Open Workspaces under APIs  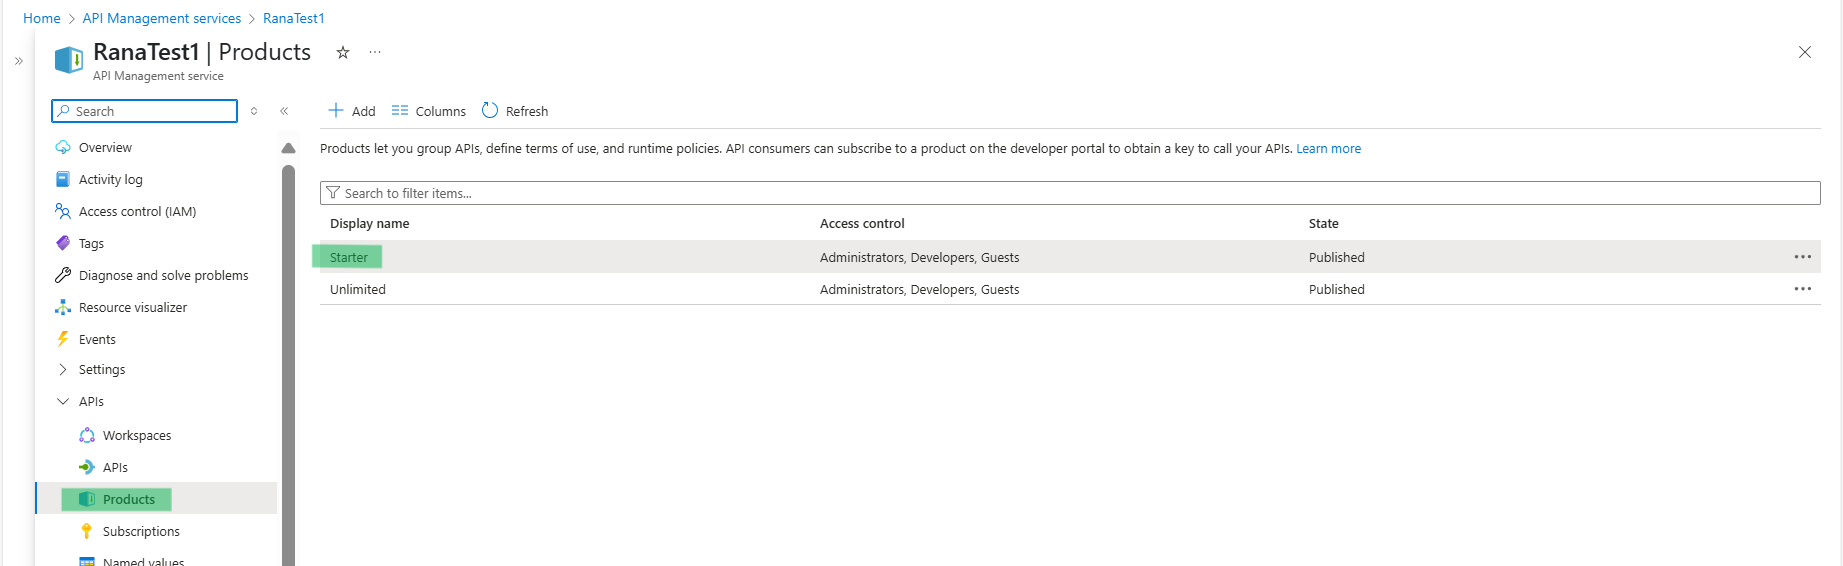(x=136, y=435)
